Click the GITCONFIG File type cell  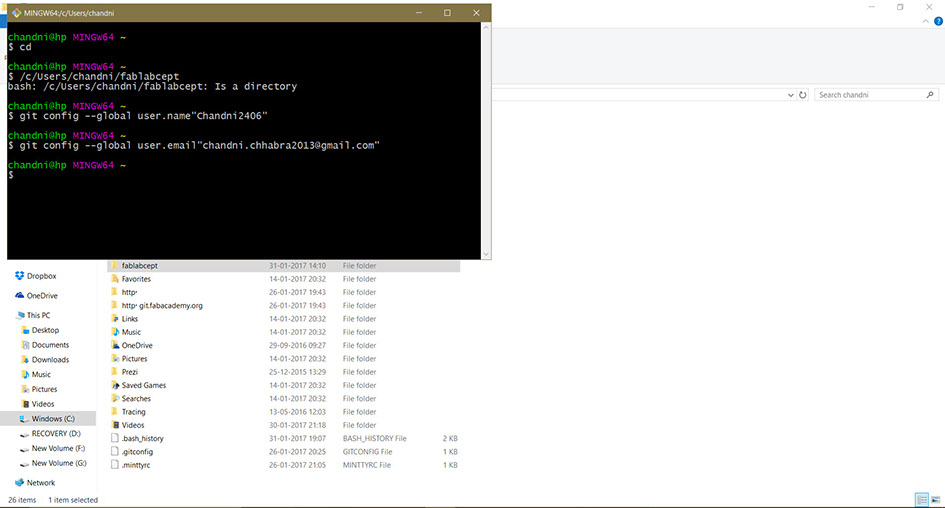[x=367, y=452]
